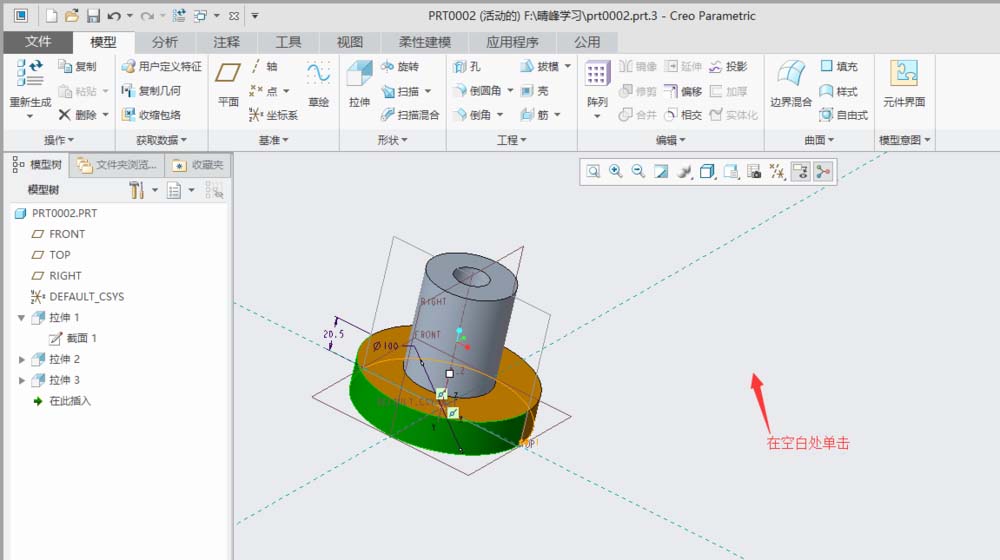This screenshot has height=560, width=1000.
Task: Expand the 拉伸 3 tree node
Action: 21,380
